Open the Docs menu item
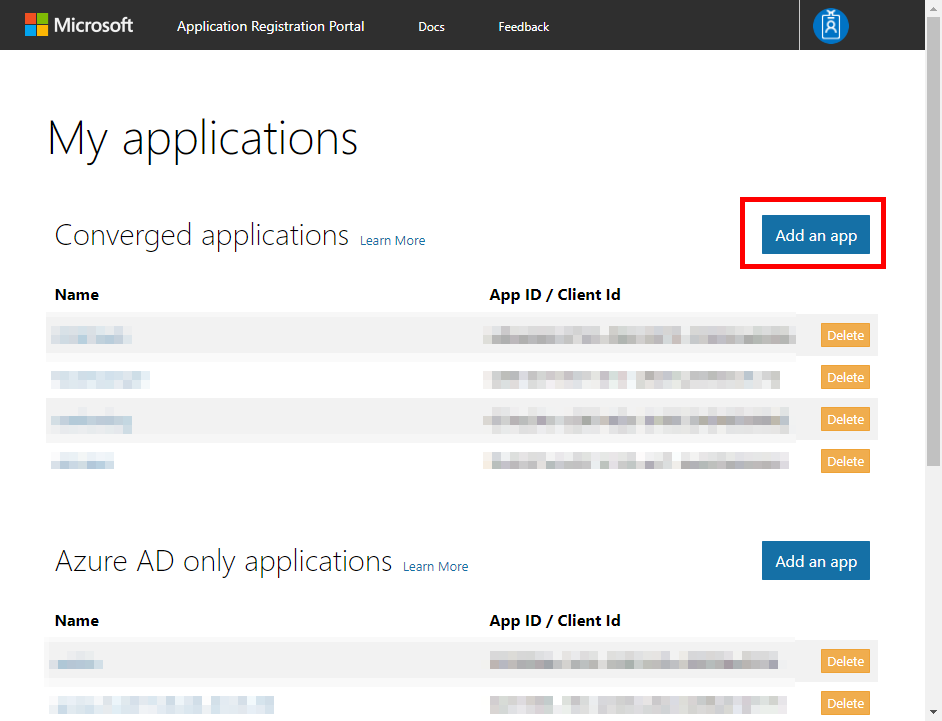 pyautogui.click(x=431, y=26)
